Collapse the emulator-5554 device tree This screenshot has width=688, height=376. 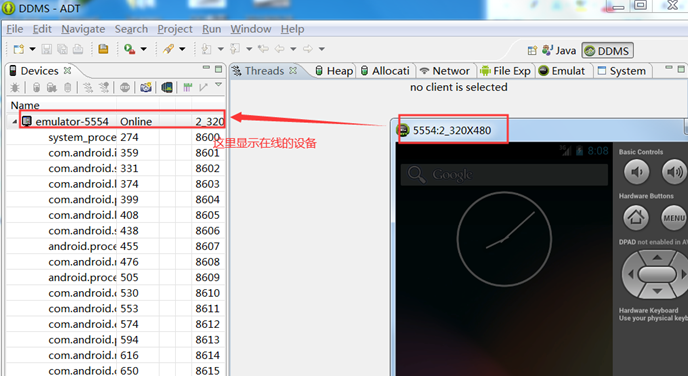14,122
